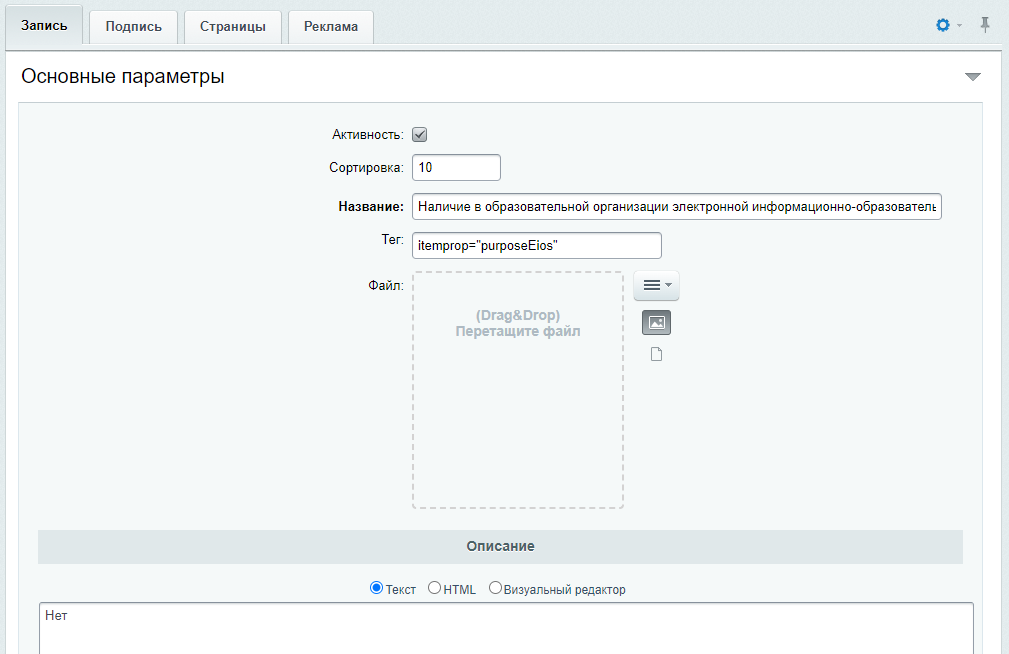The image size is (1009, 654).
Task: Open the hamburger file options menu
Action: pos(656,285)
